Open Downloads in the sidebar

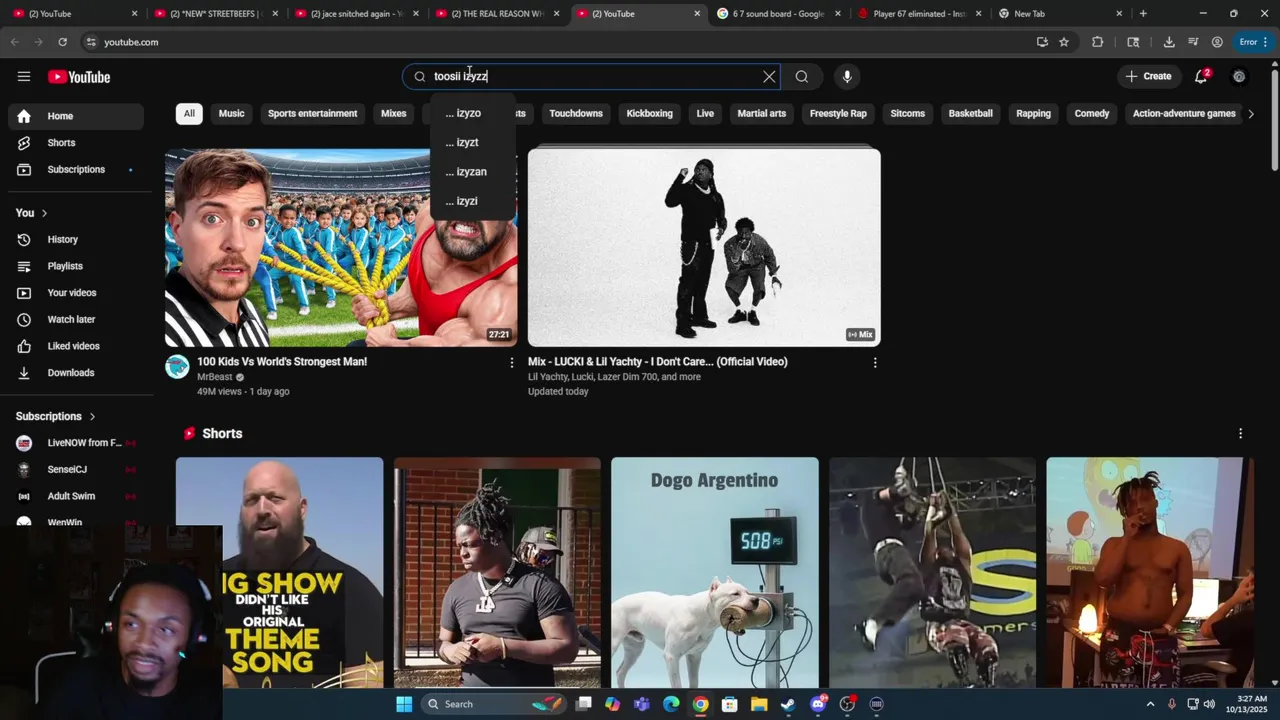pyautogui.click(x=76, y=373)
